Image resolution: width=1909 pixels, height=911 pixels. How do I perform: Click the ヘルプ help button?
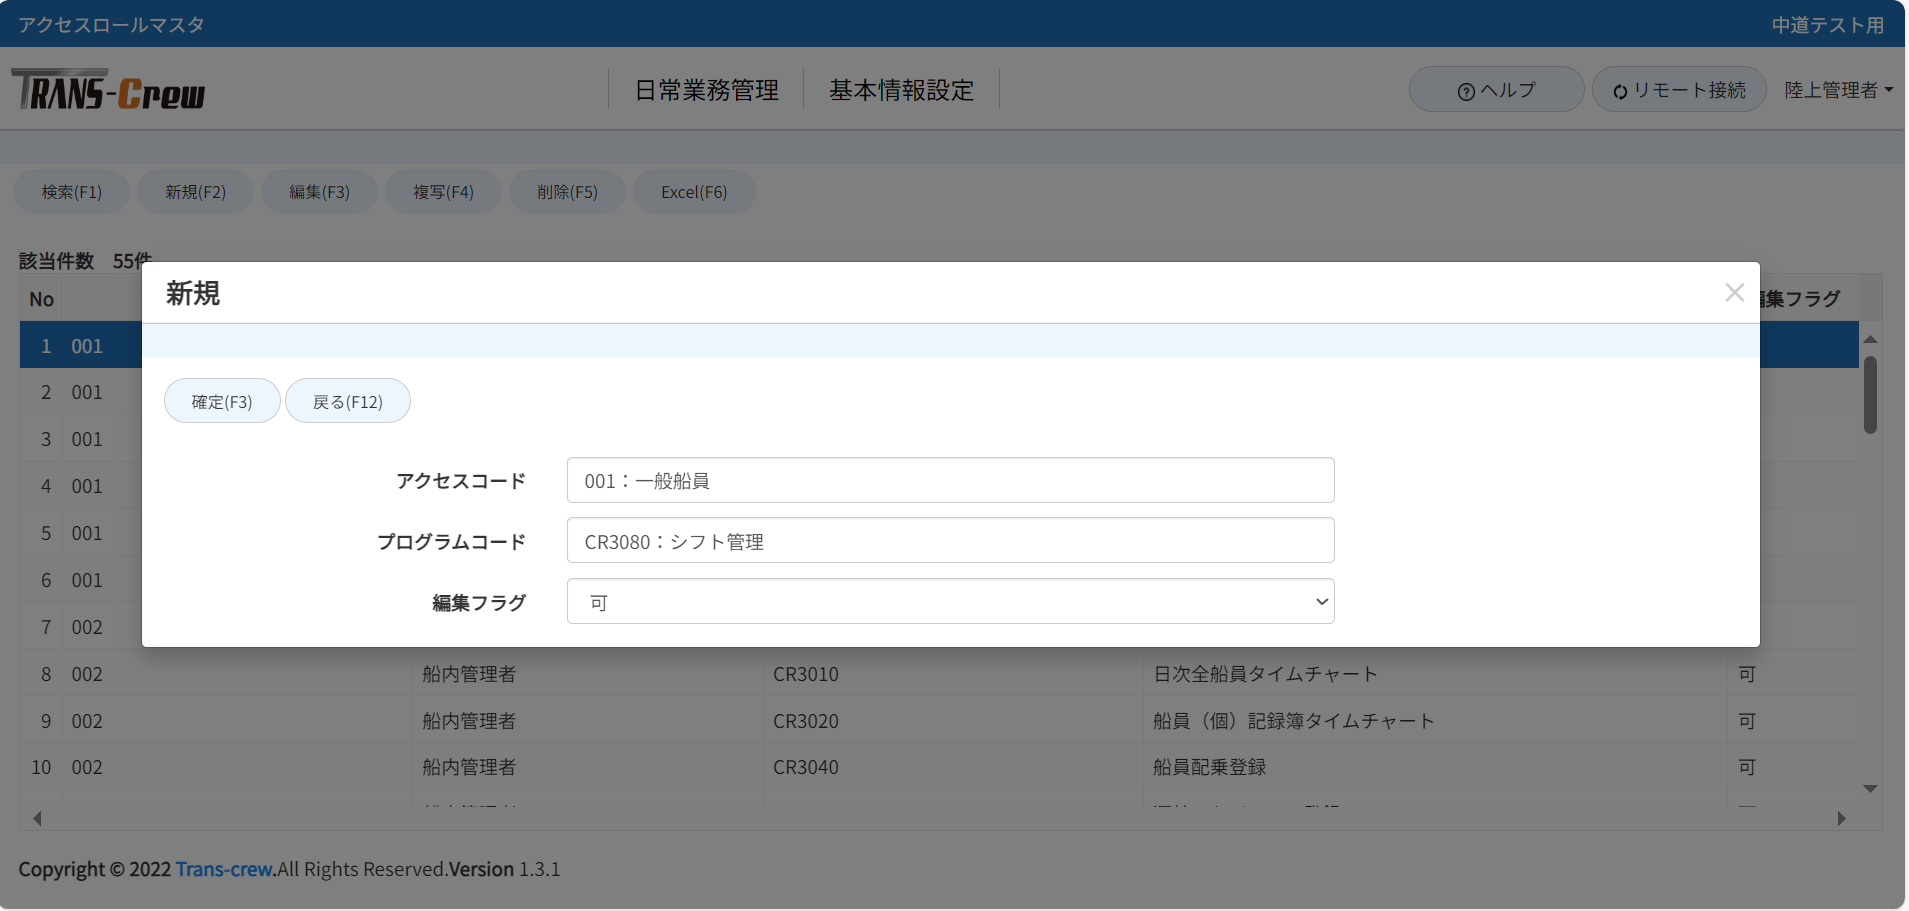1496,90
